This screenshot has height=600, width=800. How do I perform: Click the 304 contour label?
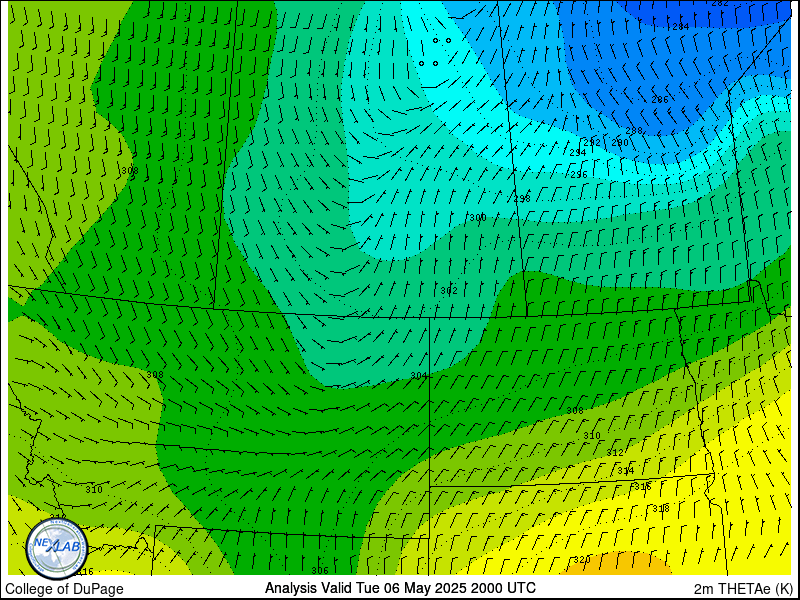419,376
